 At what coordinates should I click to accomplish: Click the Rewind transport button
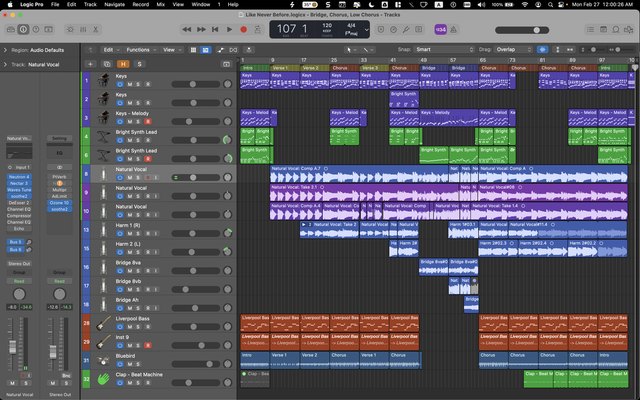[187, 29]
